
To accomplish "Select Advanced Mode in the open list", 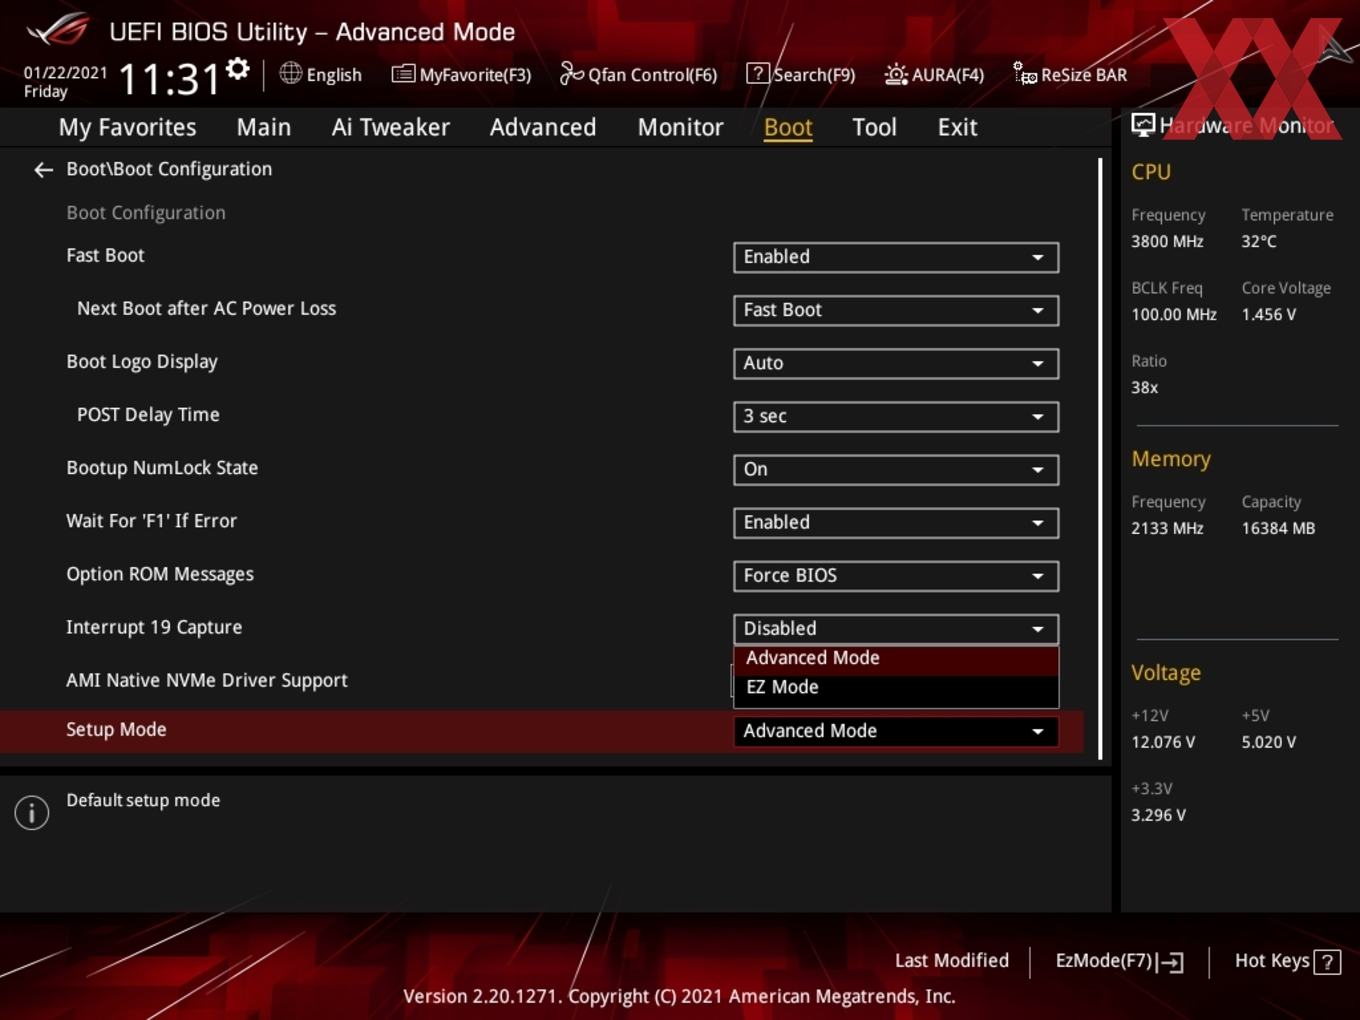I will [x=896, y=658].
